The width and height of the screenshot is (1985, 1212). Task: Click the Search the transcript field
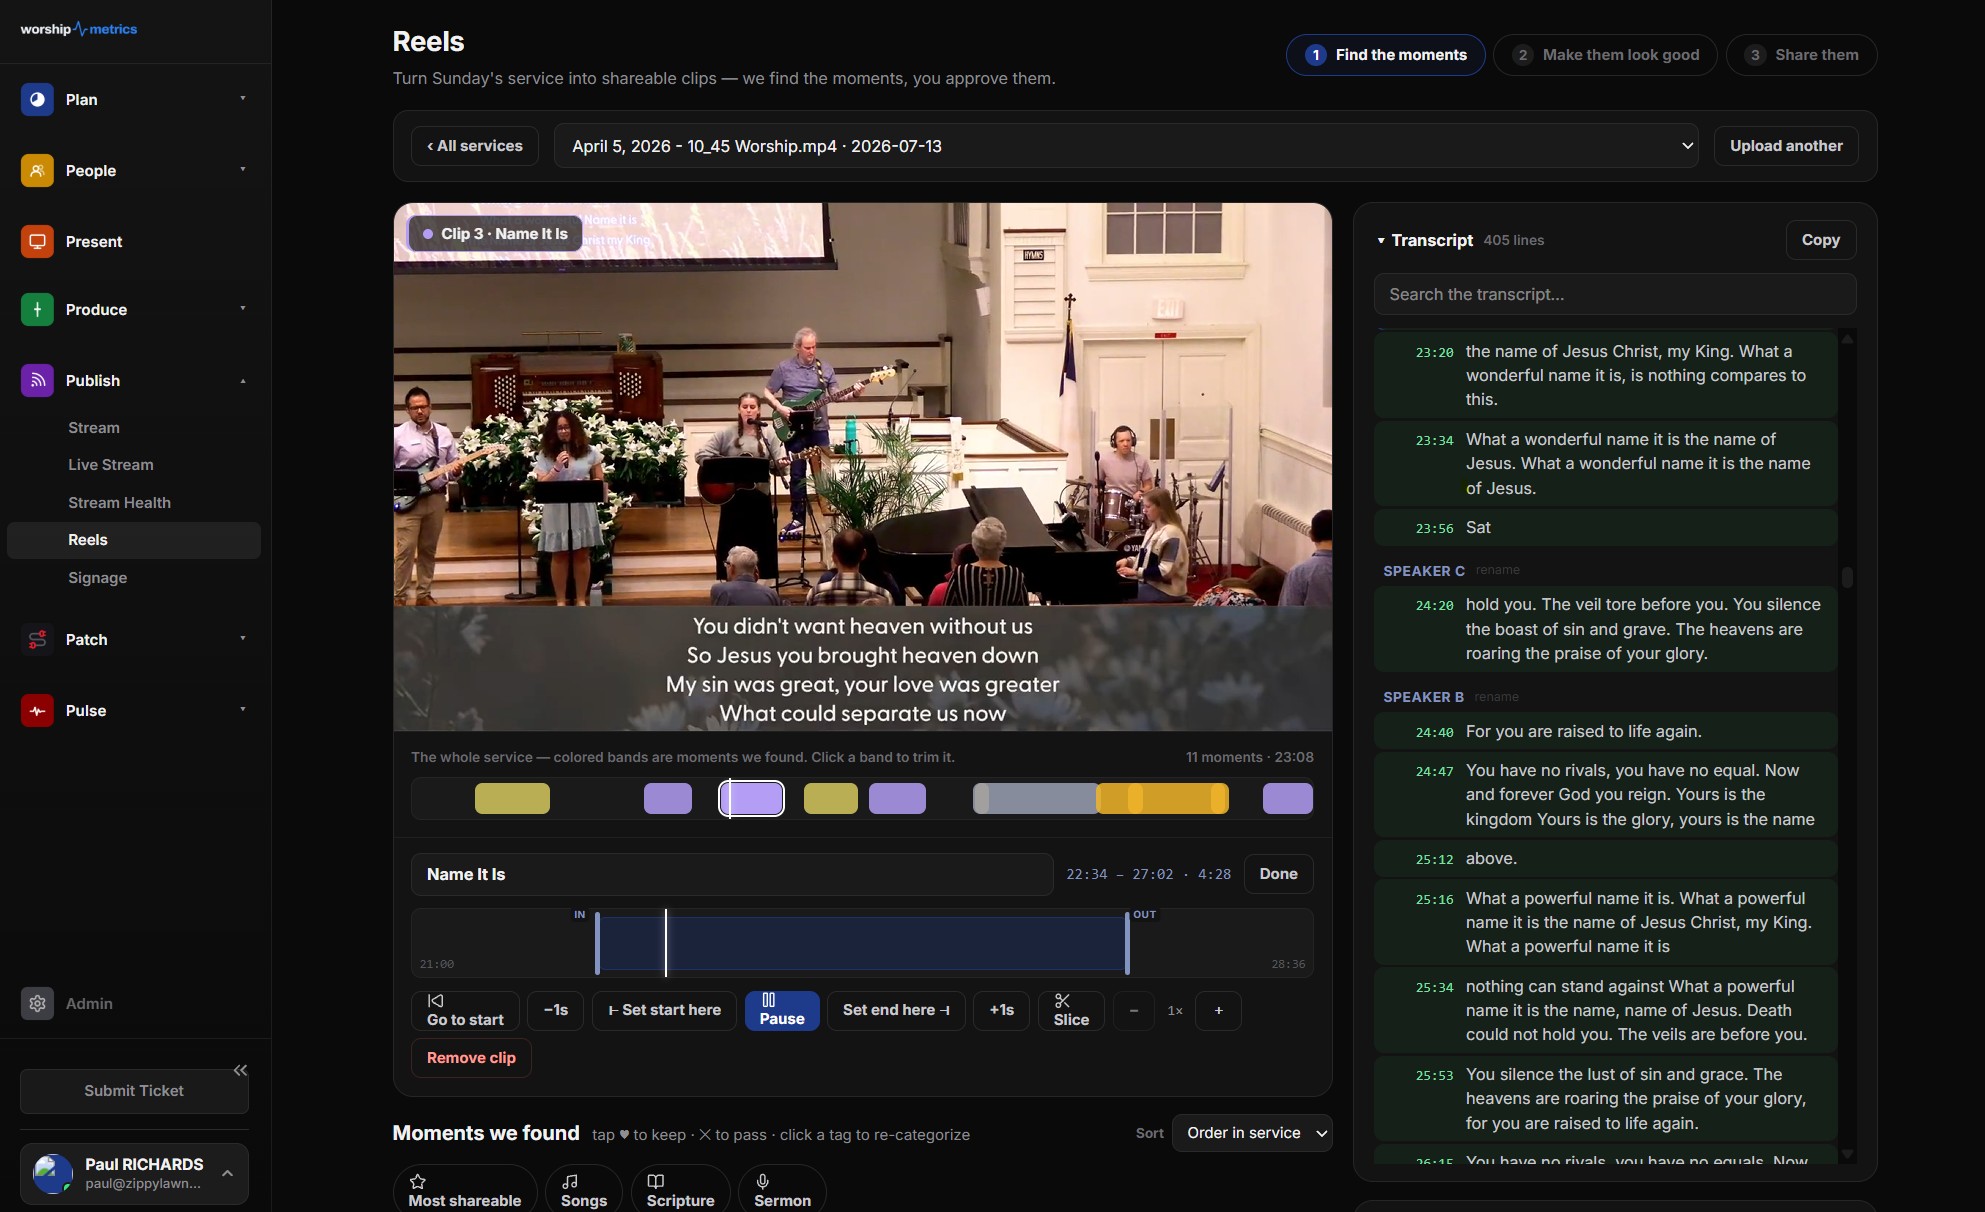click(1615, 294)
